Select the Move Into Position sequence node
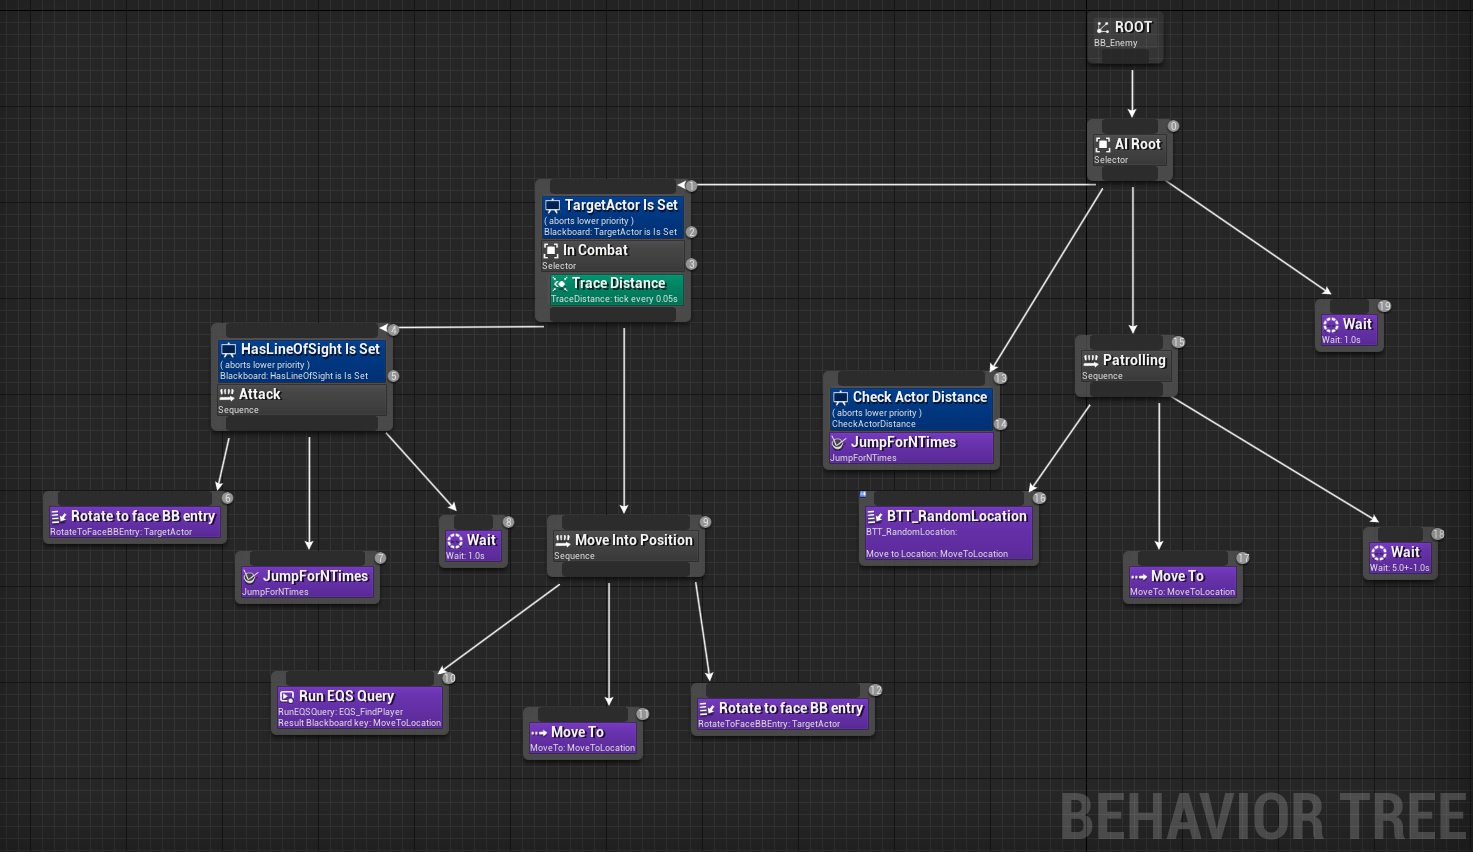The width and height of the screenshot is (1473, 852). 625,545
